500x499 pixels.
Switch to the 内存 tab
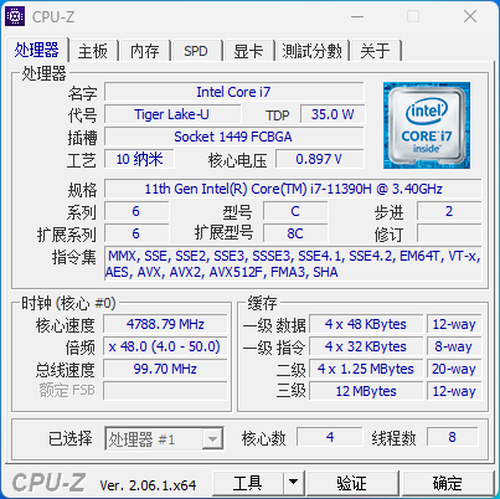(145, 51)
